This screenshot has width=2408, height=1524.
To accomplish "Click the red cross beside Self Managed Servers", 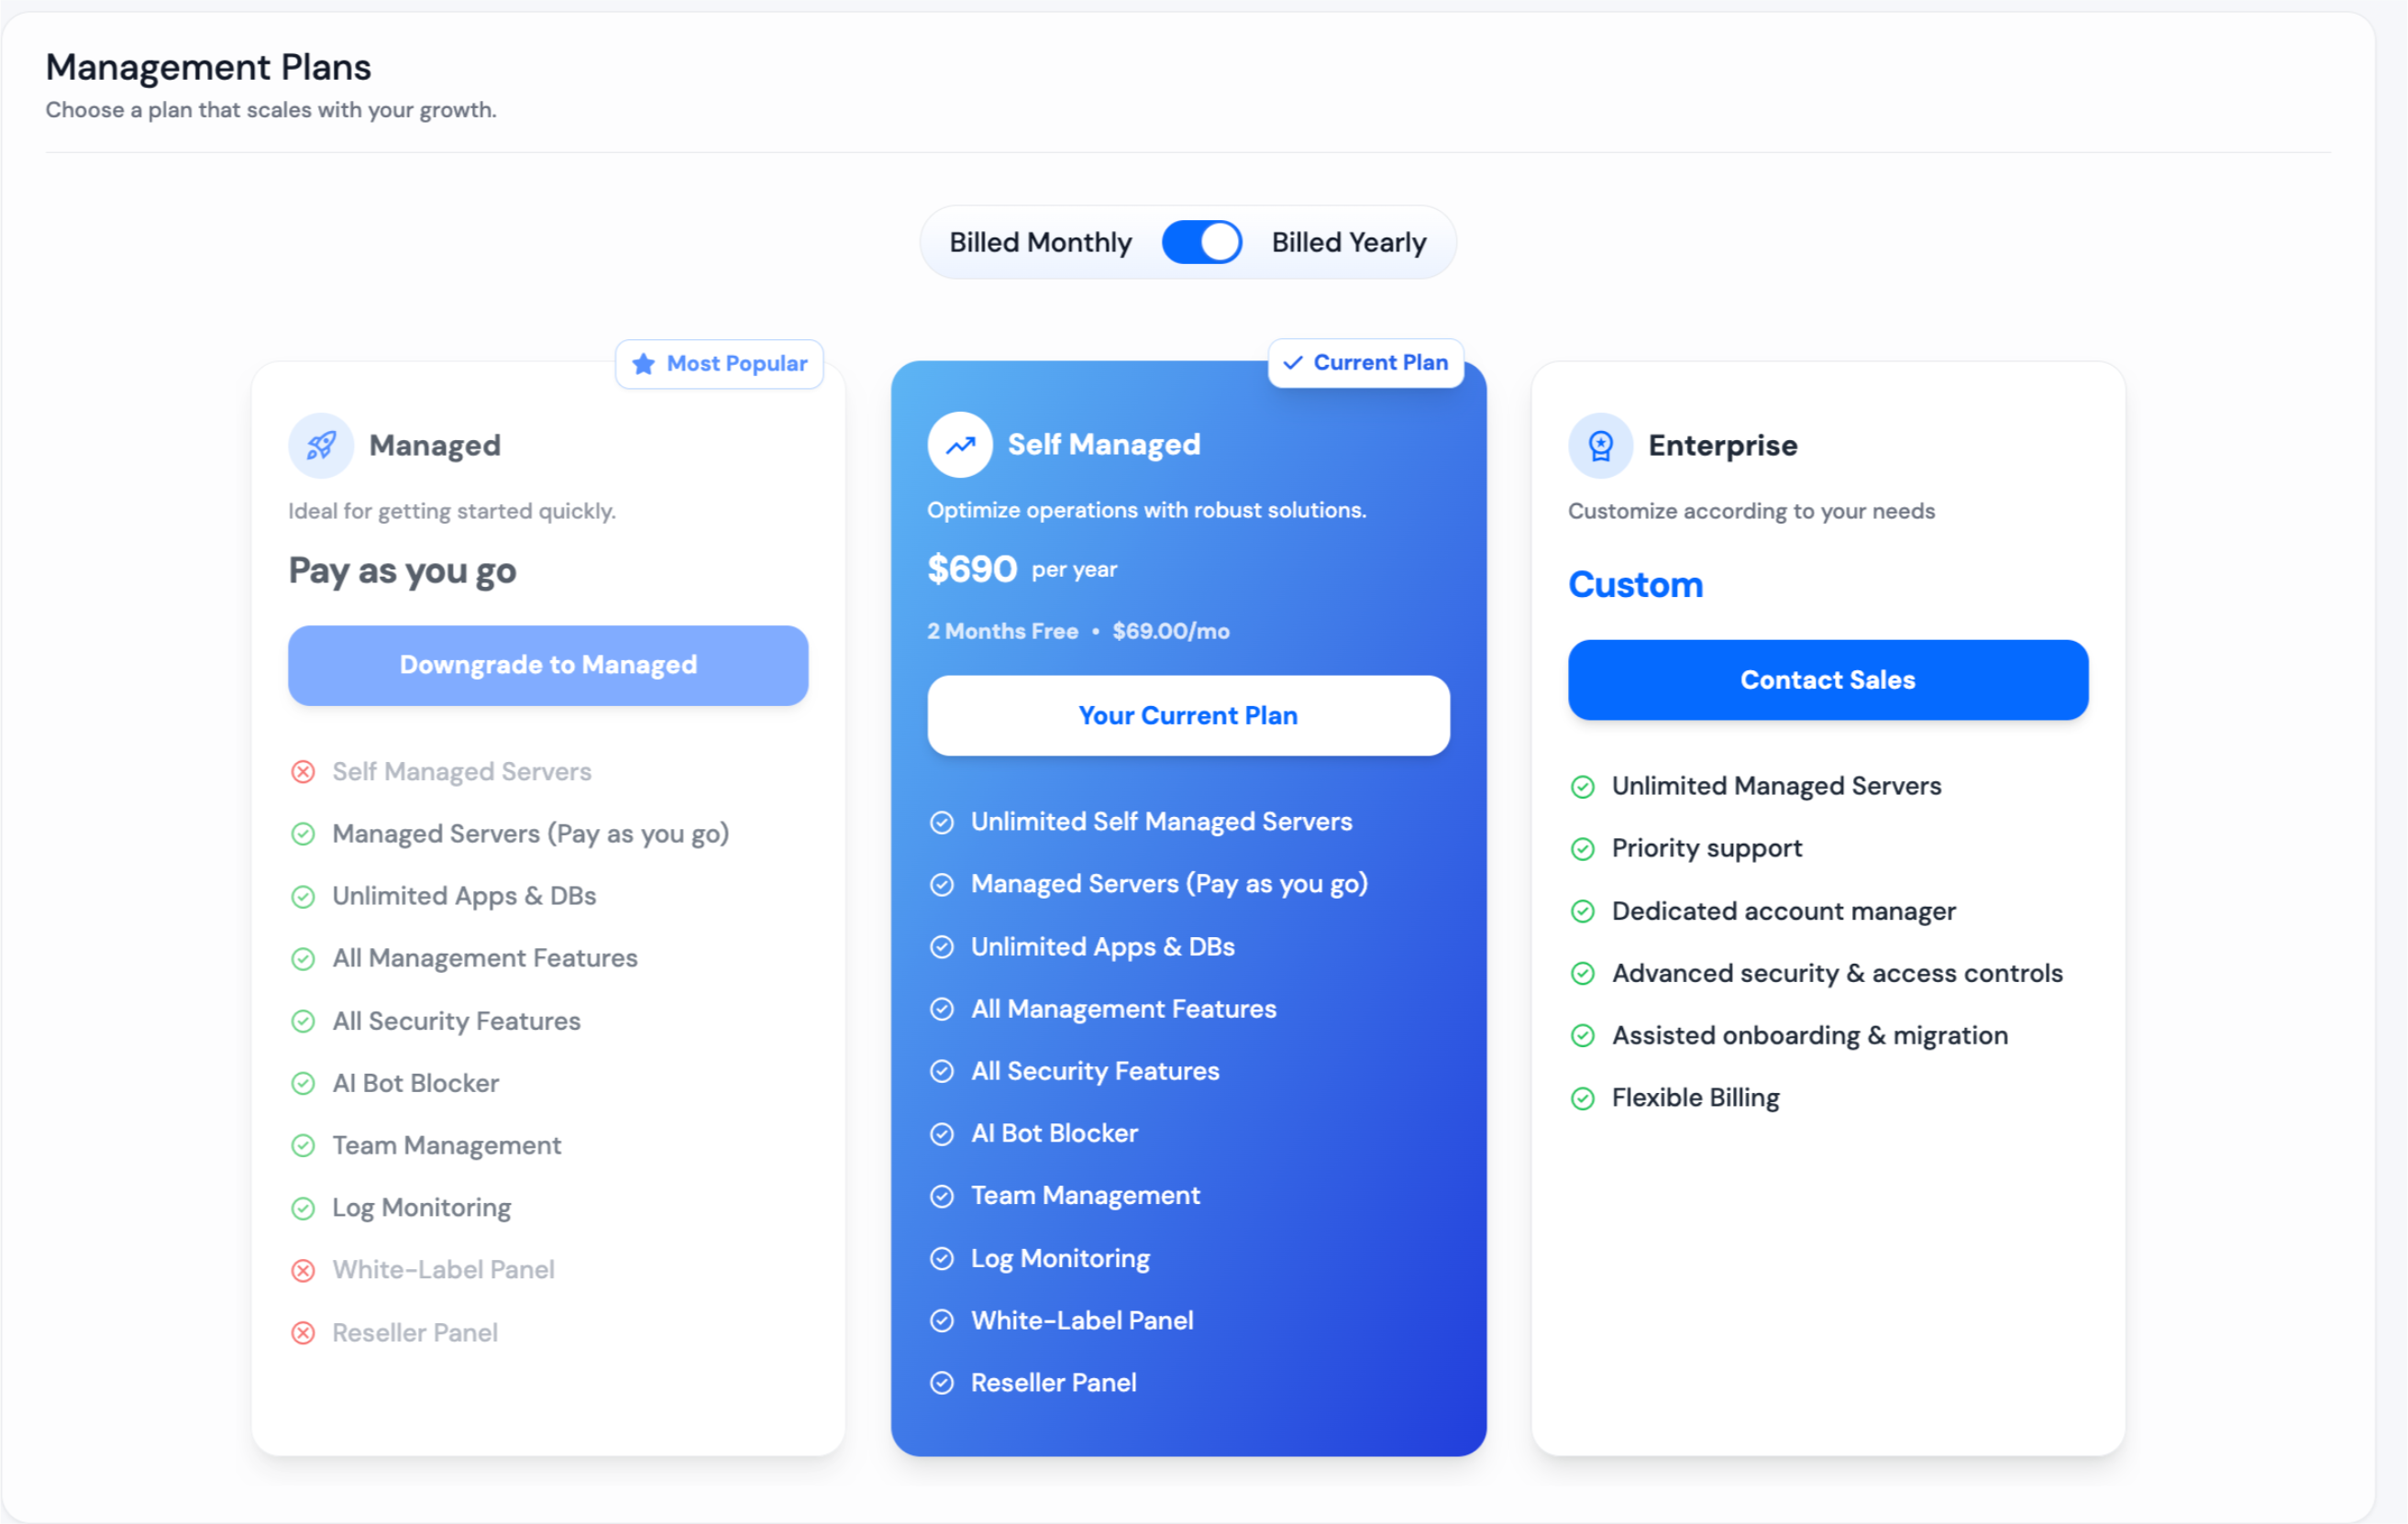I will click(x=304, y=771).
